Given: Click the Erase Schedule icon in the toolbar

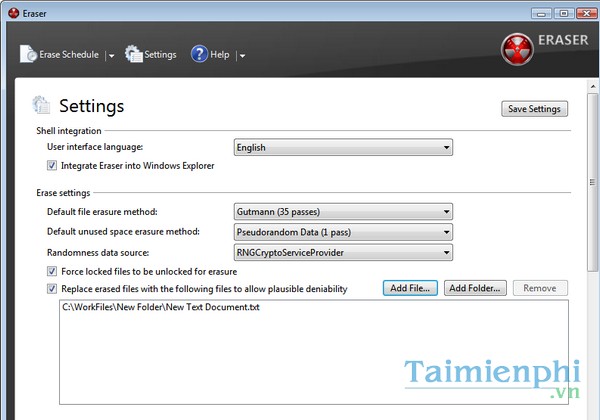Looking at the screenshot, I should (x=30, y=54).
